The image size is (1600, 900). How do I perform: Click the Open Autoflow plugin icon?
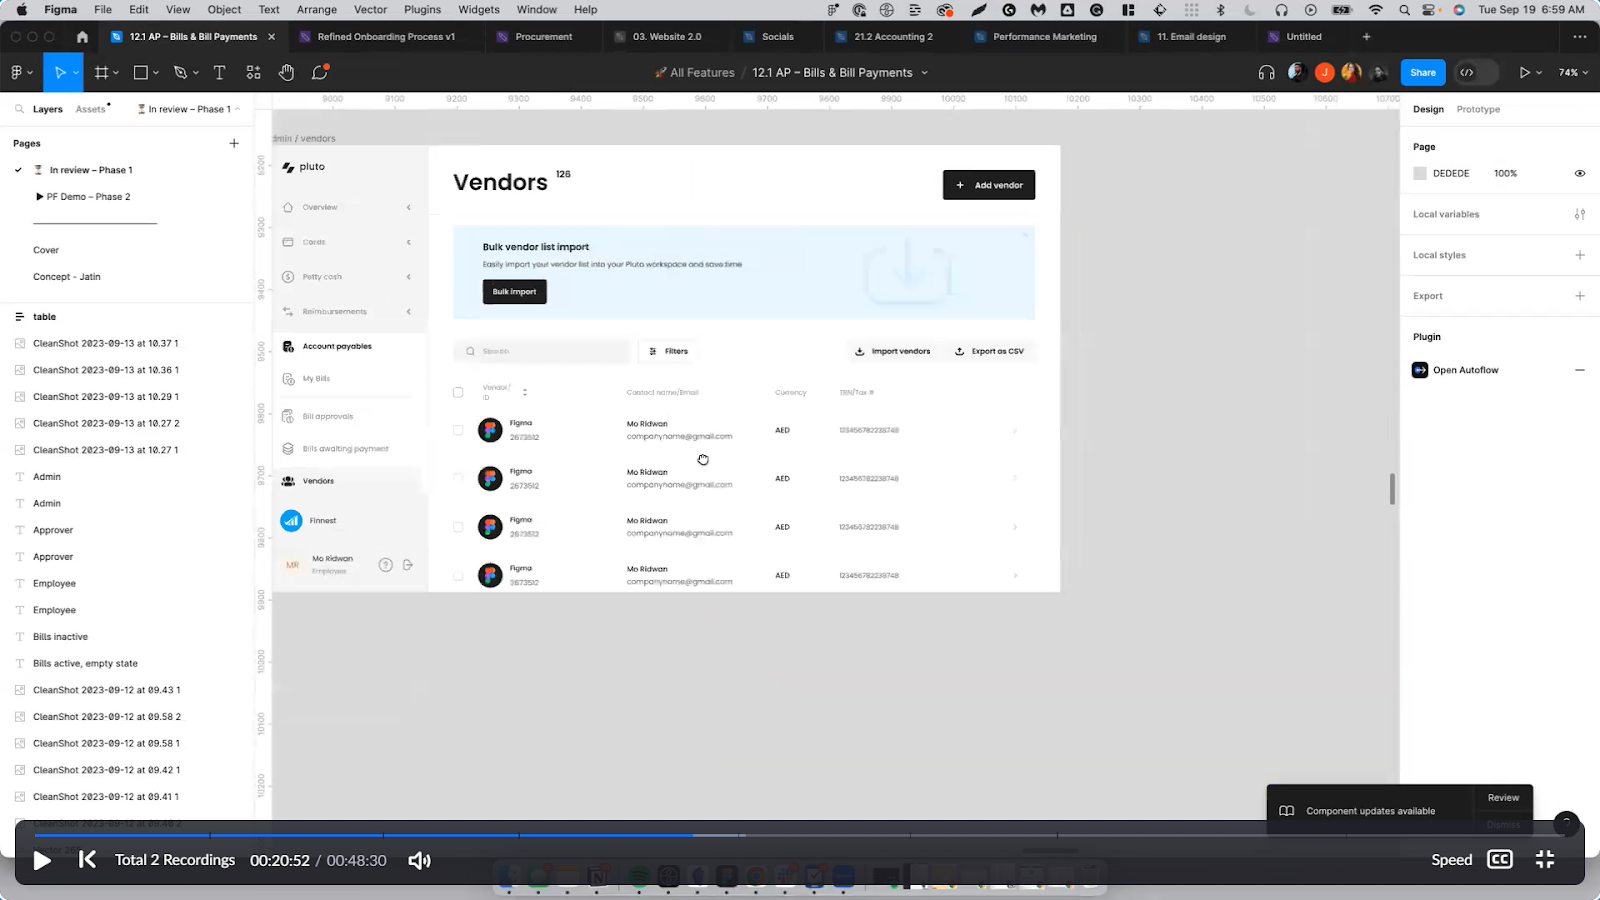(x=1420, y=370)
